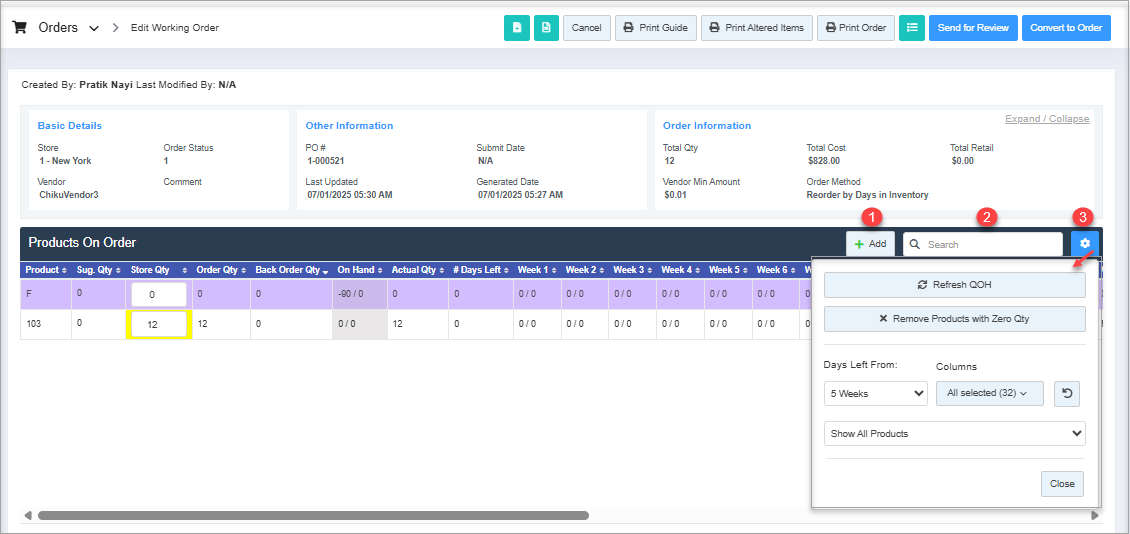
Task: Click Store Qty input showing 12
Action: tap(158, 325)
